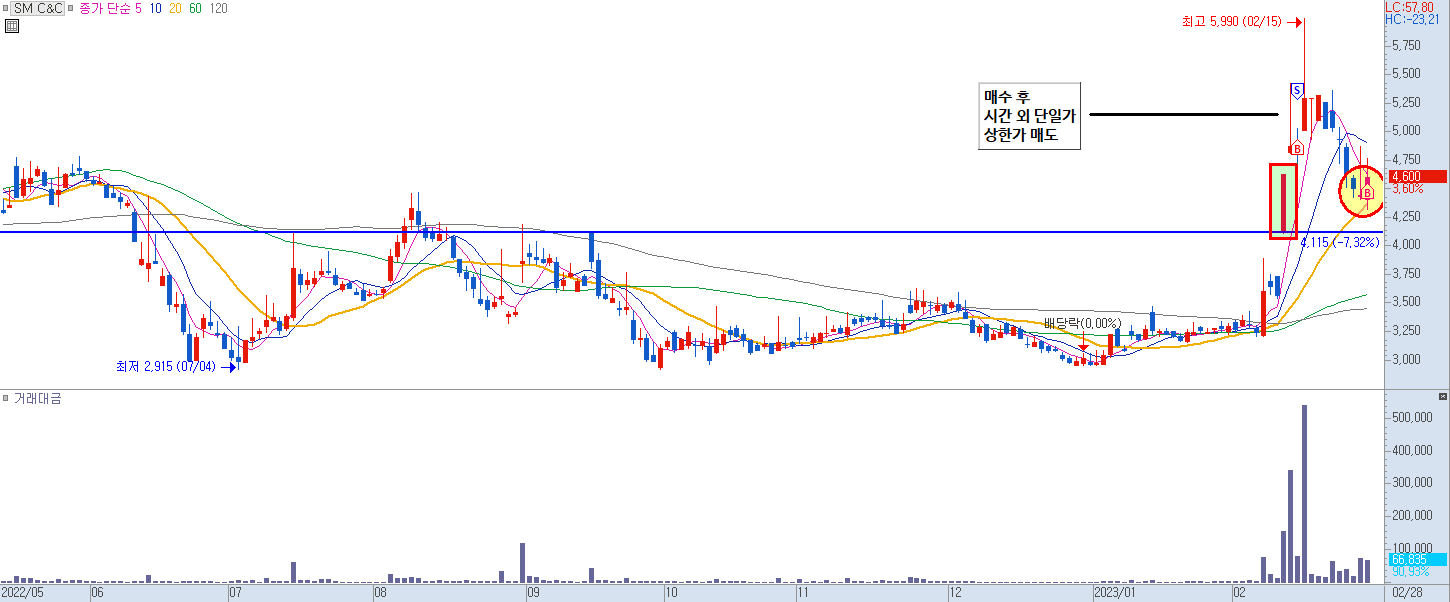
Task: Click the cyan 66,835 volume value tag
Action: (x=1417, y=559)
